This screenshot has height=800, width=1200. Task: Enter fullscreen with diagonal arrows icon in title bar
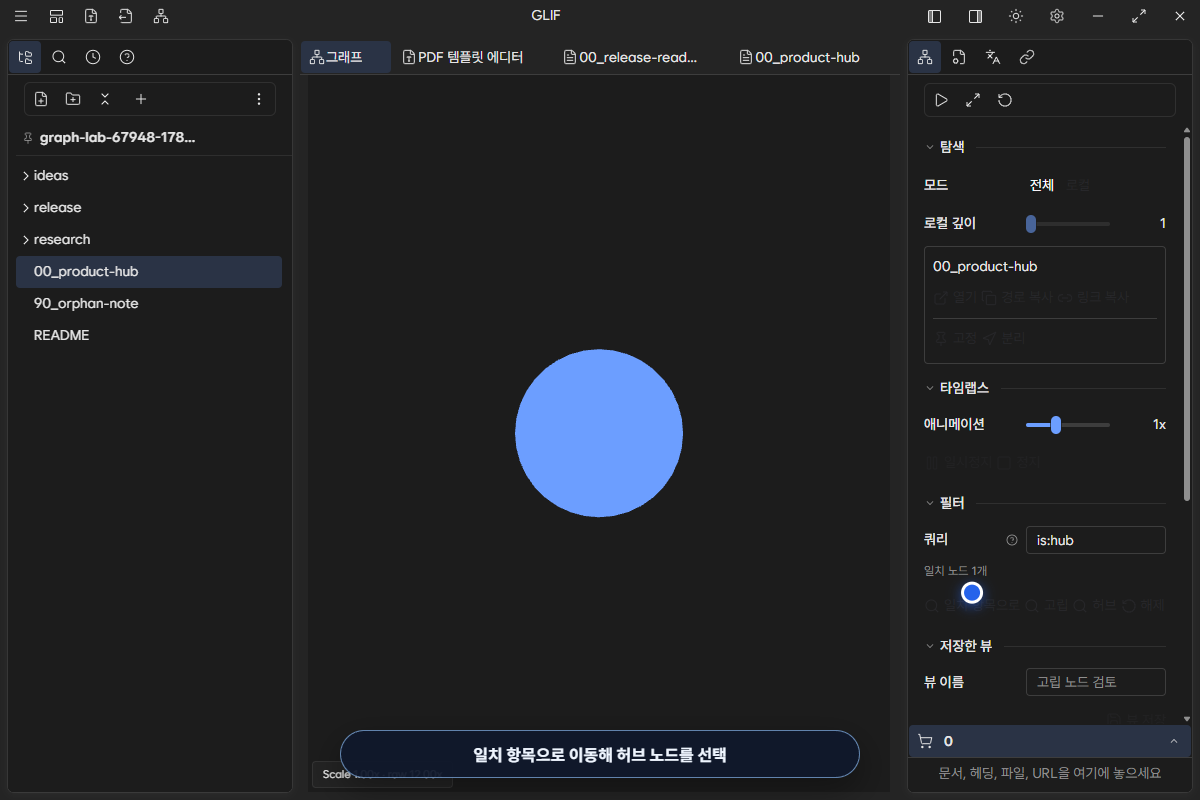click(x=1138, y=16)
